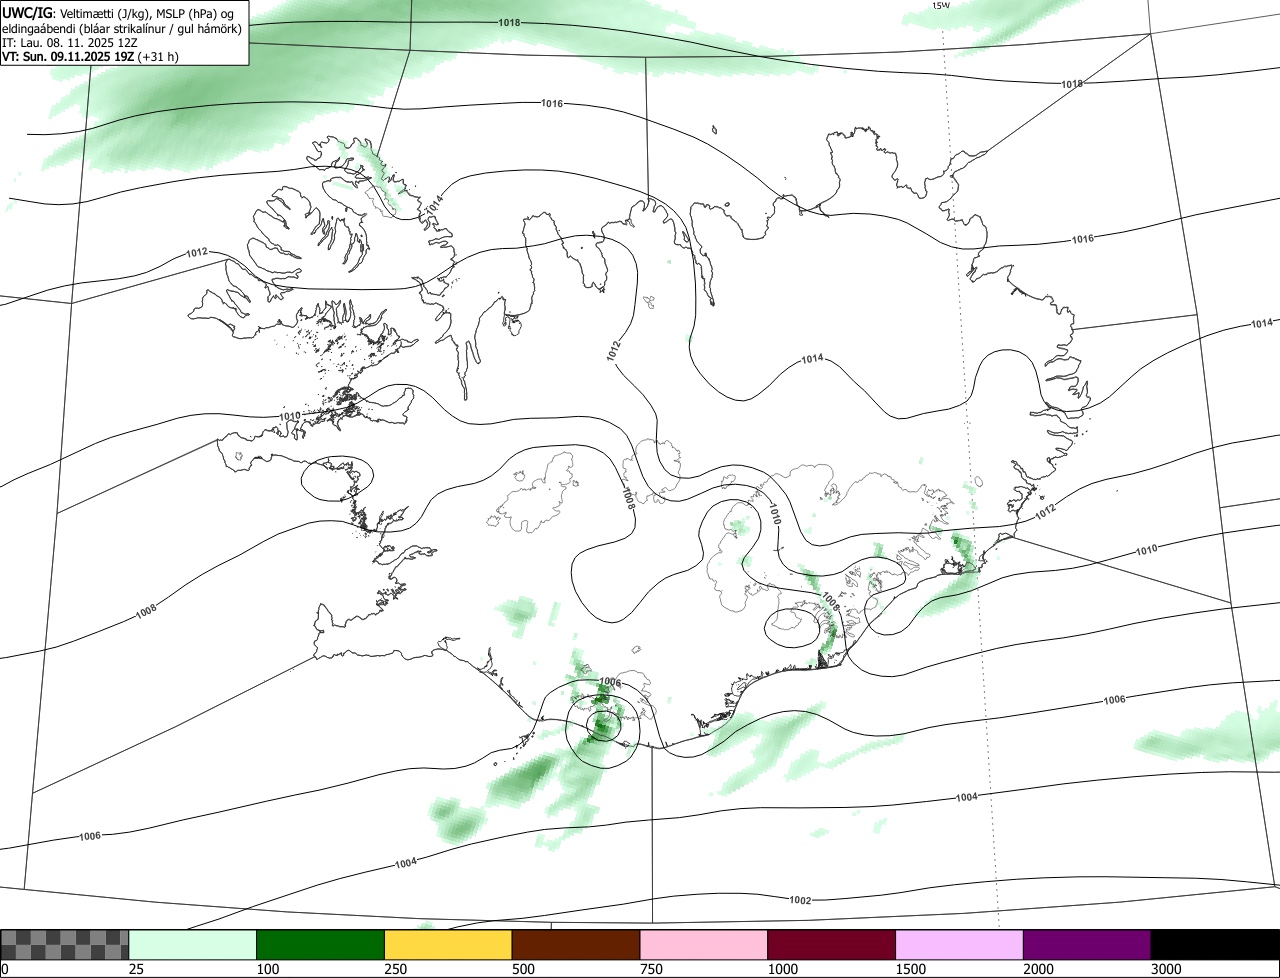1280x978 pixels.
Task: Click the legend value 1000
Action: (783, 969)
